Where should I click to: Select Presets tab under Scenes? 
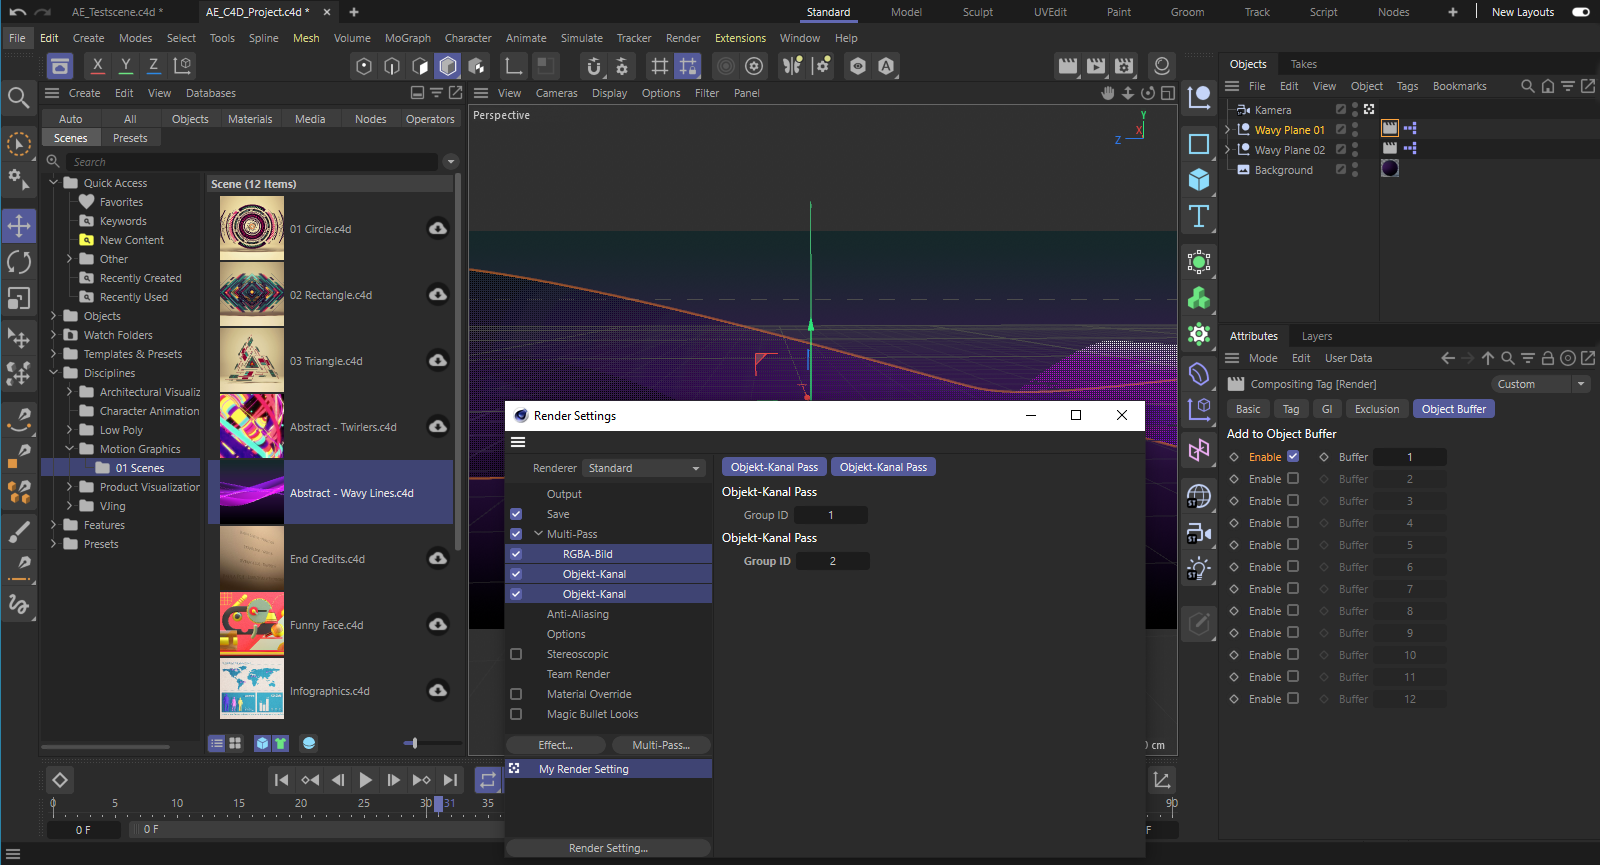point(130,138)
